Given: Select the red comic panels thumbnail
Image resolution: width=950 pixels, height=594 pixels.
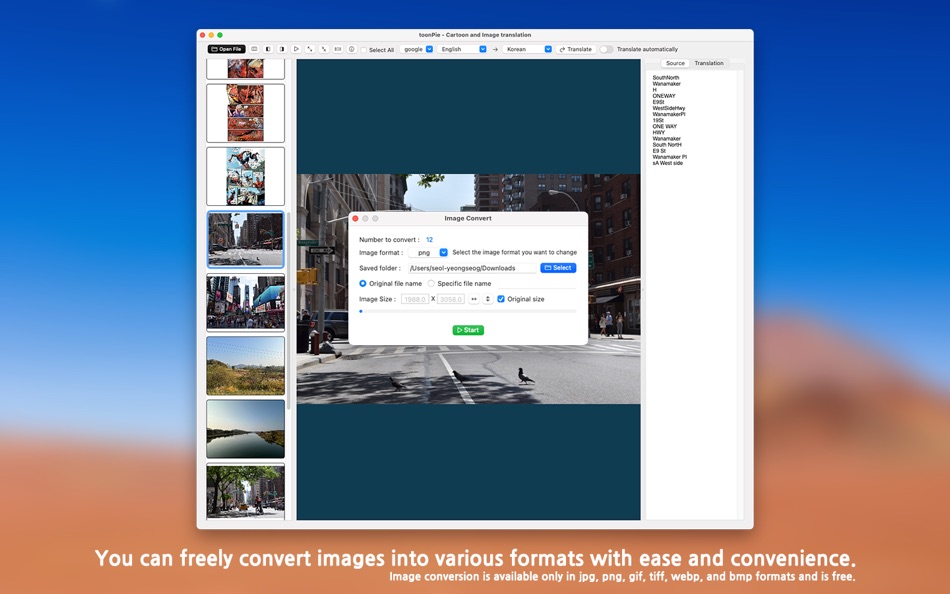Looking at the screenshot, I should (x=245, y=113).
